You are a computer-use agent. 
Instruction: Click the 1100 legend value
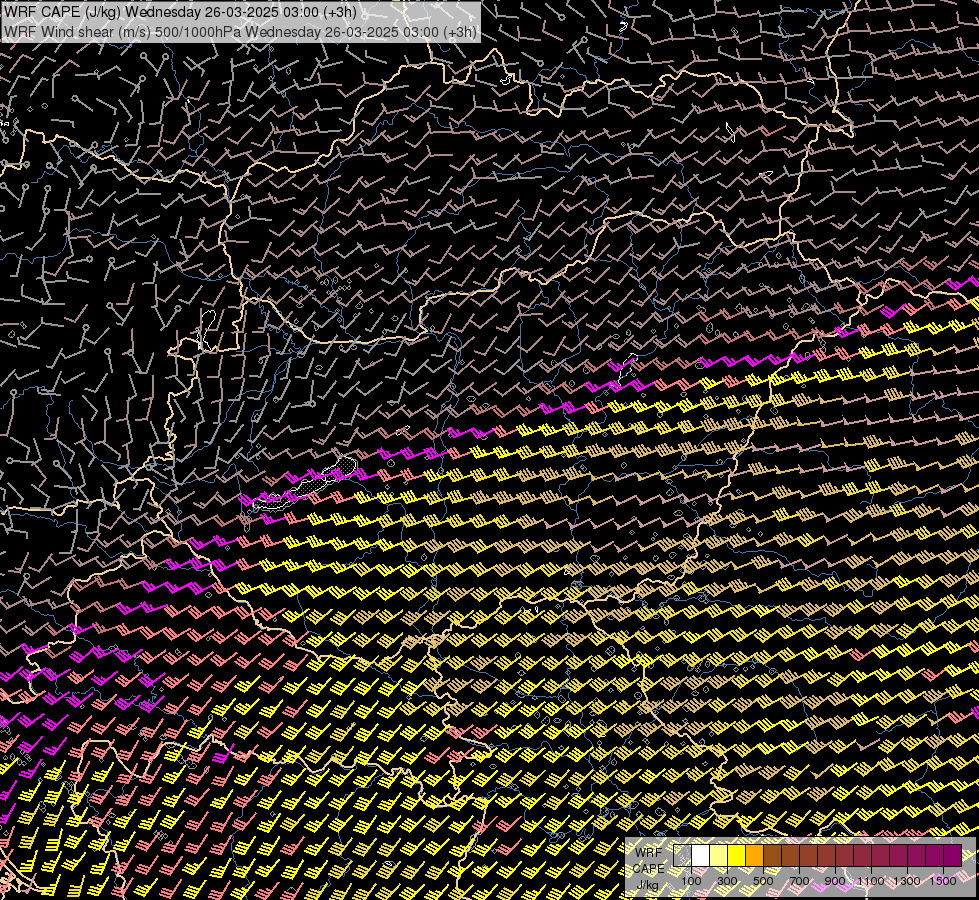click(x=871, y=881)
